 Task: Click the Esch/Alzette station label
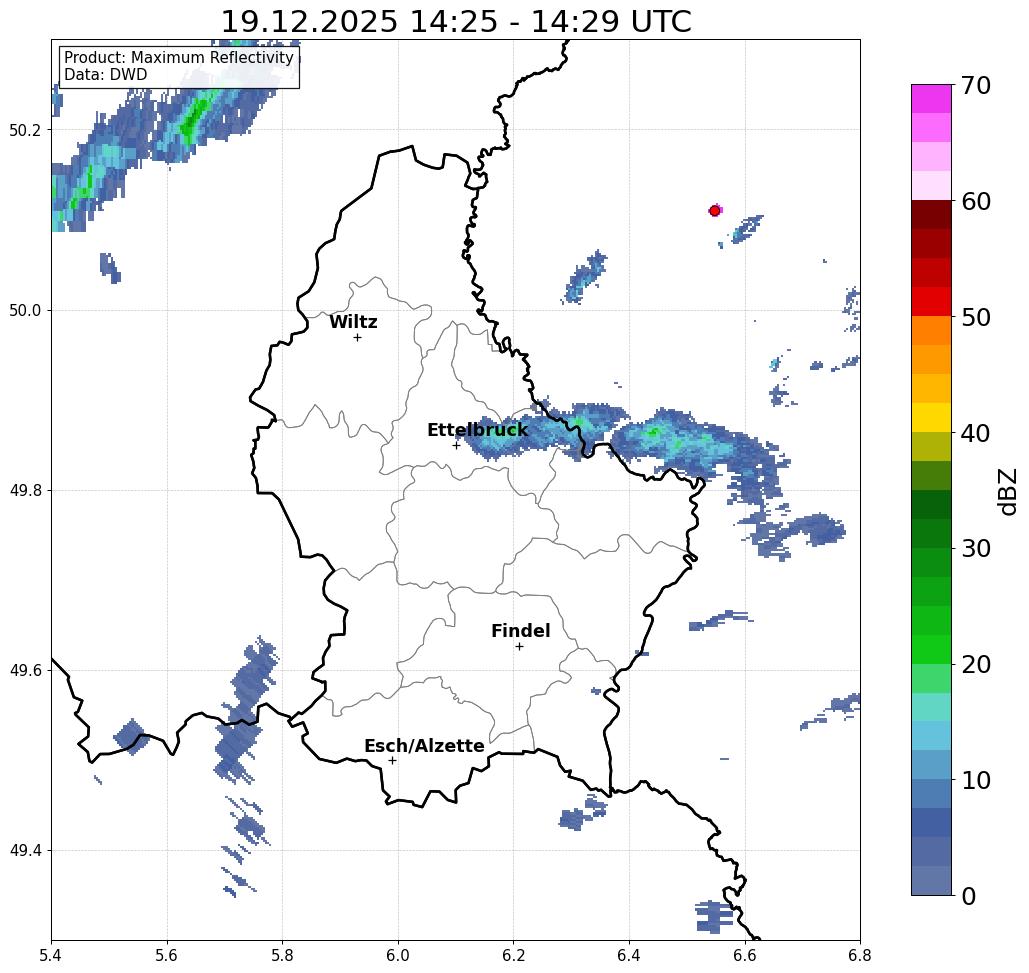[x=424, y=746]
